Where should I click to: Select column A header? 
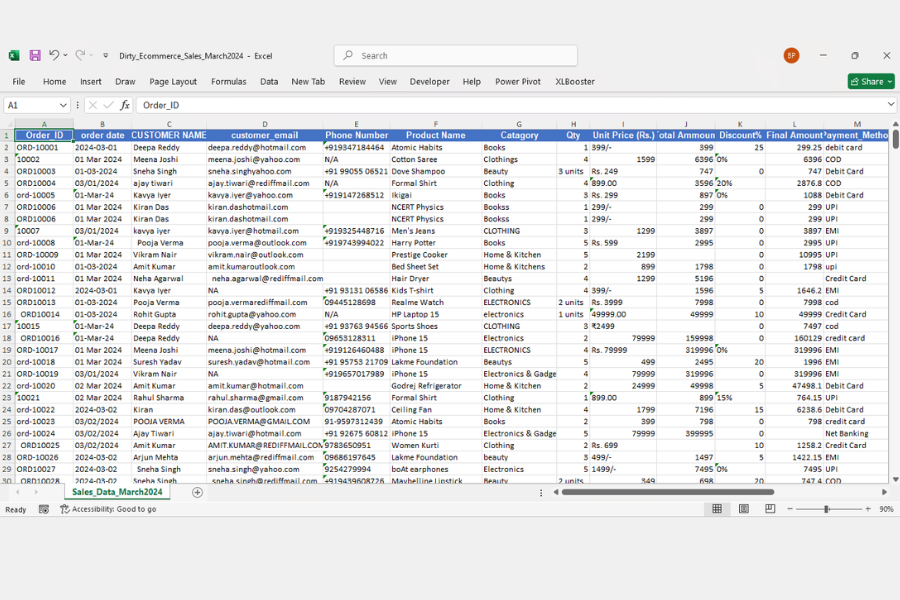(x=44, y=124)
